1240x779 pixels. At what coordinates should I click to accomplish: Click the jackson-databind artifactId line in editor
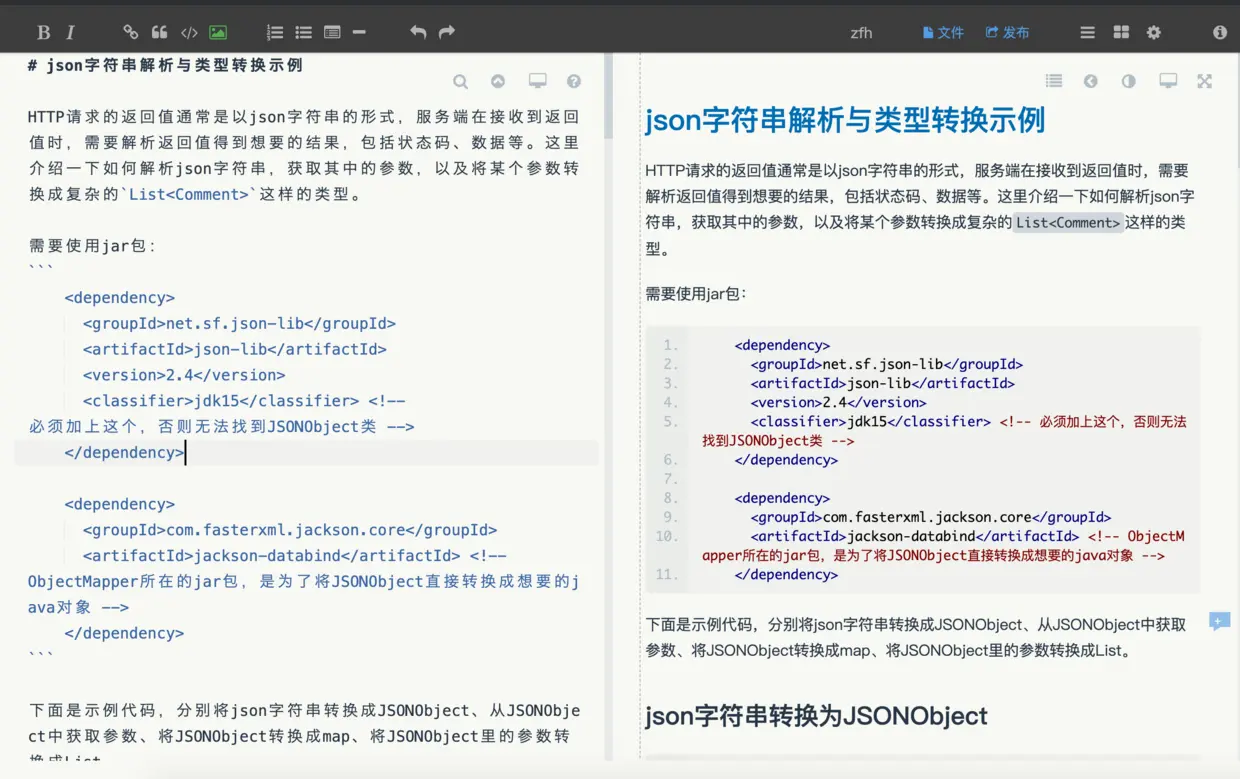pyautogui.click(x=295, y=555)
